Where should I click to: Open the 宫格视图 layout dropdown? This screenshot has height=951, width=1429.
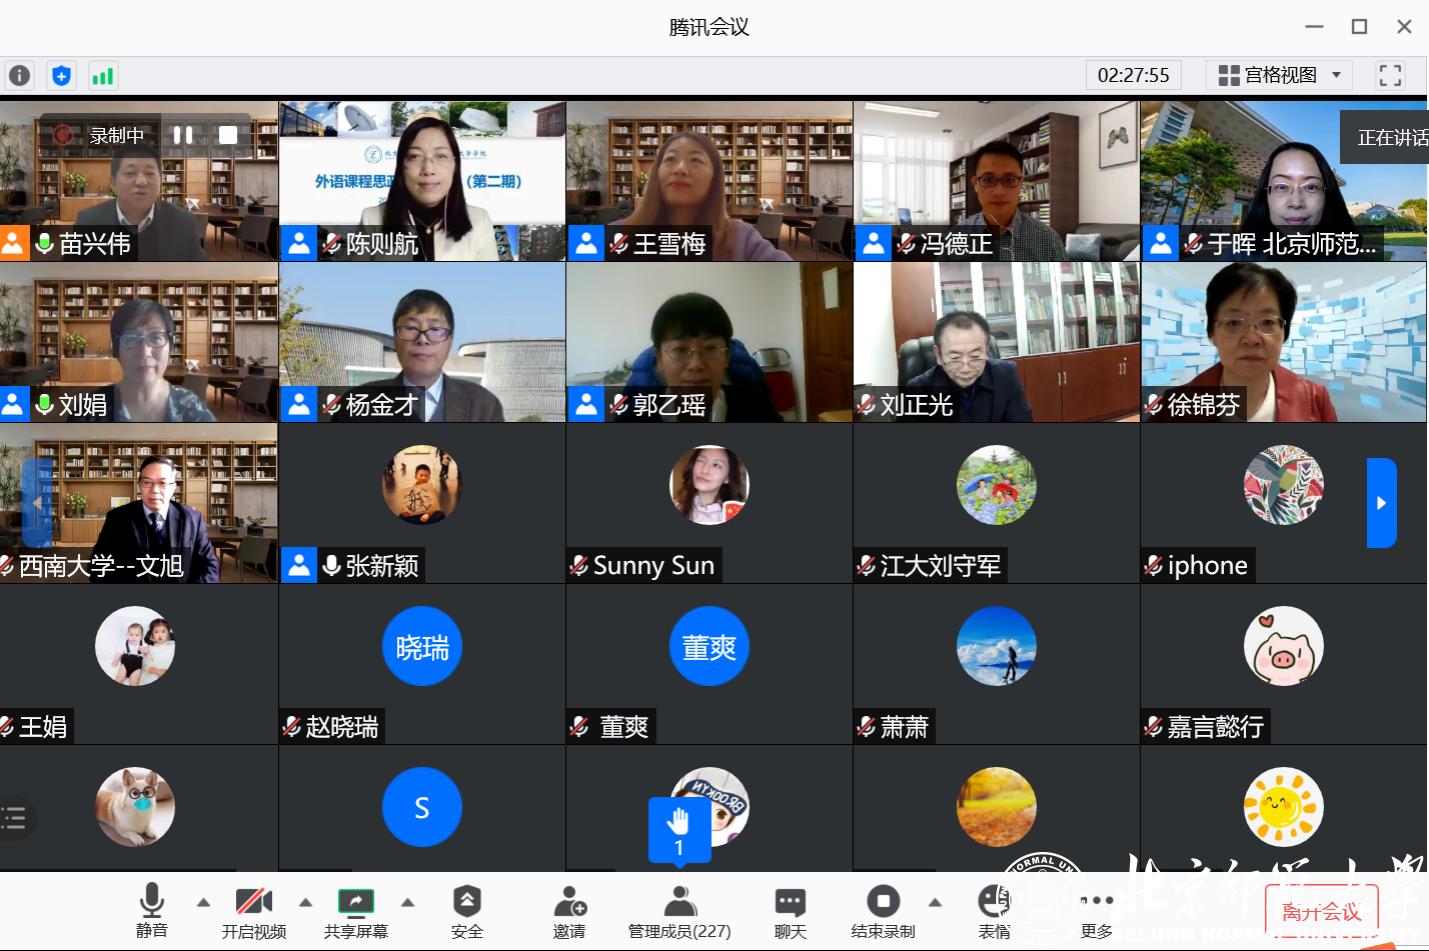coord(1279,75)
